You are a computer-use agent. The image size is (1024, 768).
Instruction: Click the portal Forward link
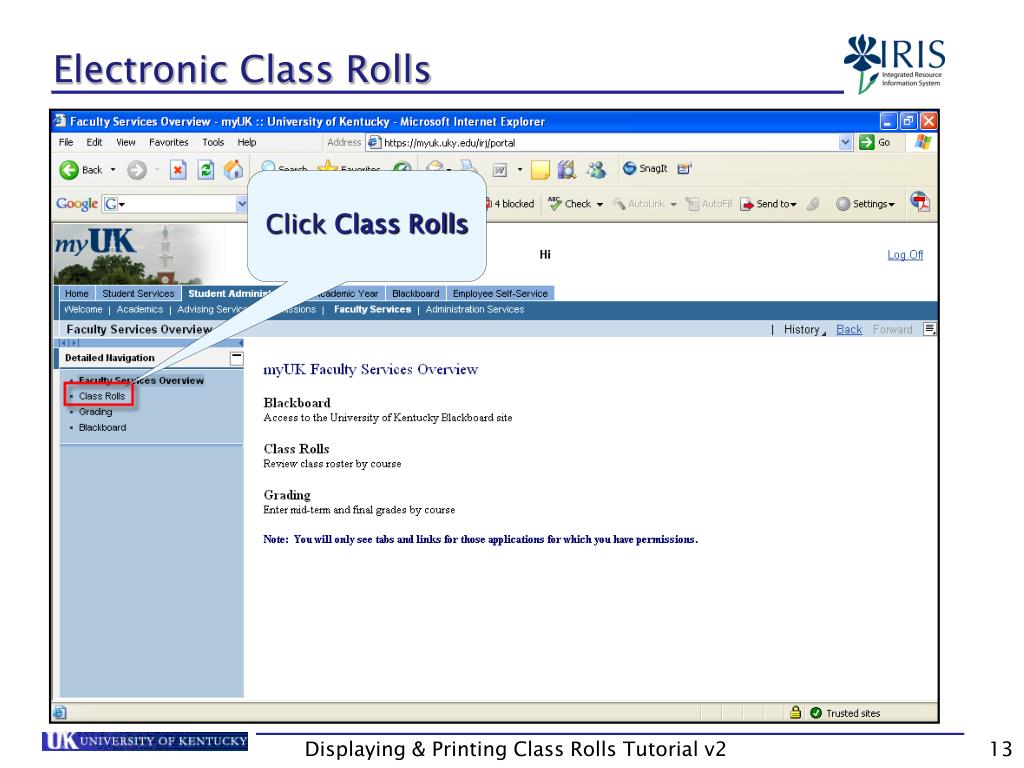coord(892,330)
